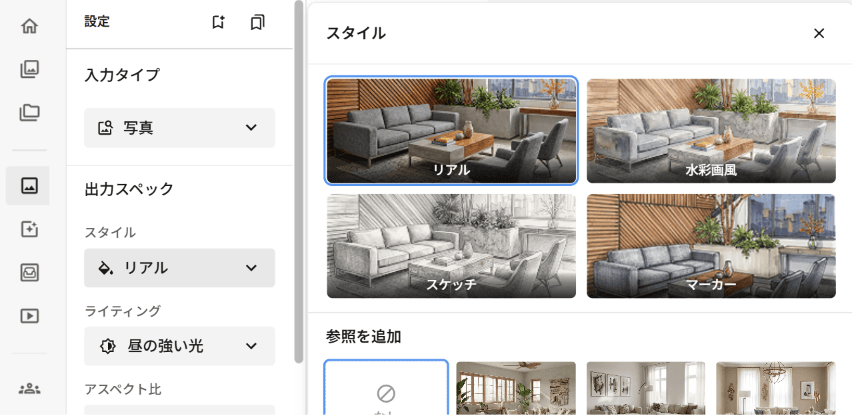Select the スケッチ style thumbnail

[x=451, y=246]
